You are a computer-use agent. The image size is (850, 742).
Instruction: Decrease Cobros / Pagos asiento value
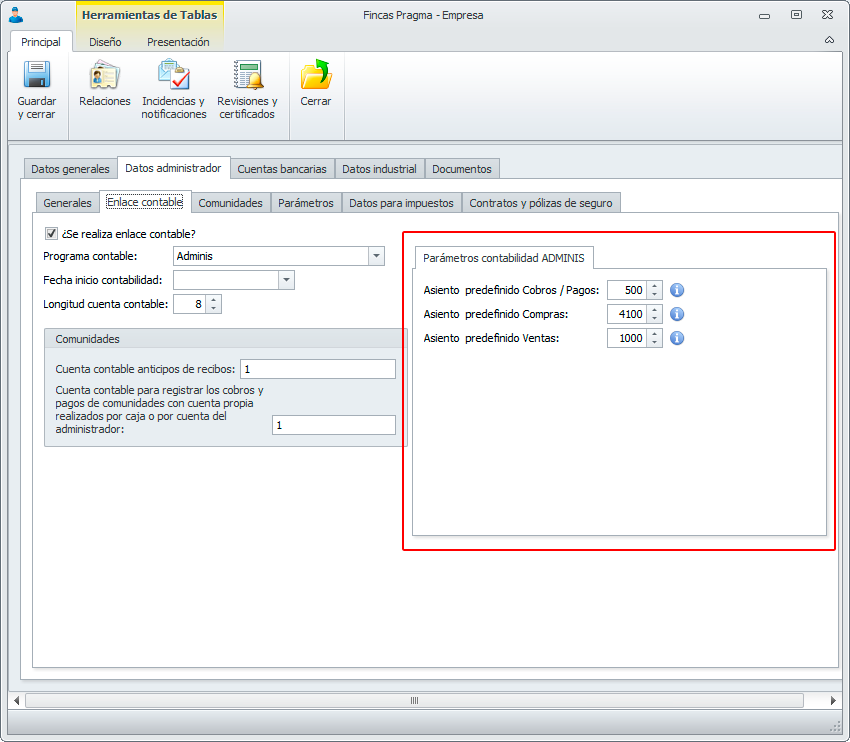click(x=654, y=294)
